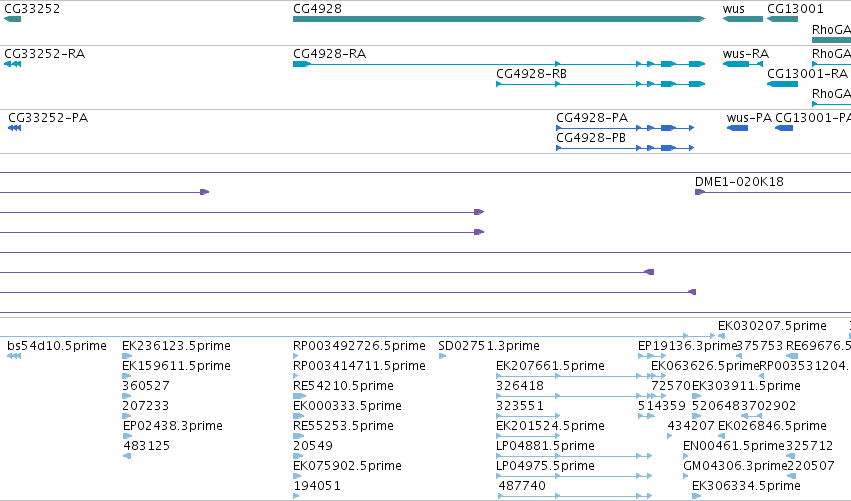
Task: Select the CG4928-RA transcript label
Action: click(x=329, y=54)
